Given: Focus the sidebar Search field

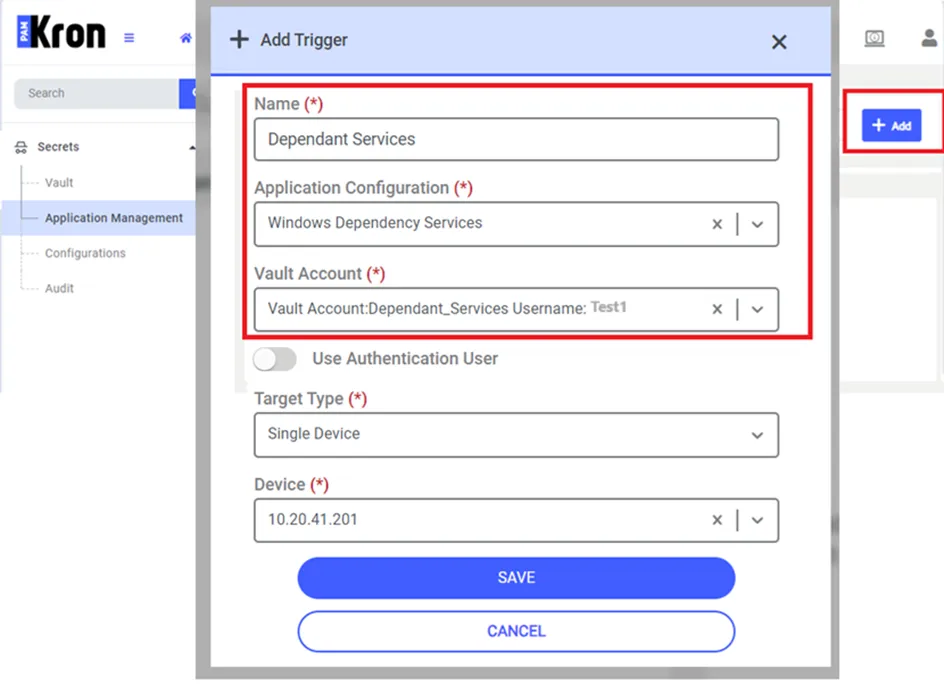Looking at the screenshot, I should 96,93.
